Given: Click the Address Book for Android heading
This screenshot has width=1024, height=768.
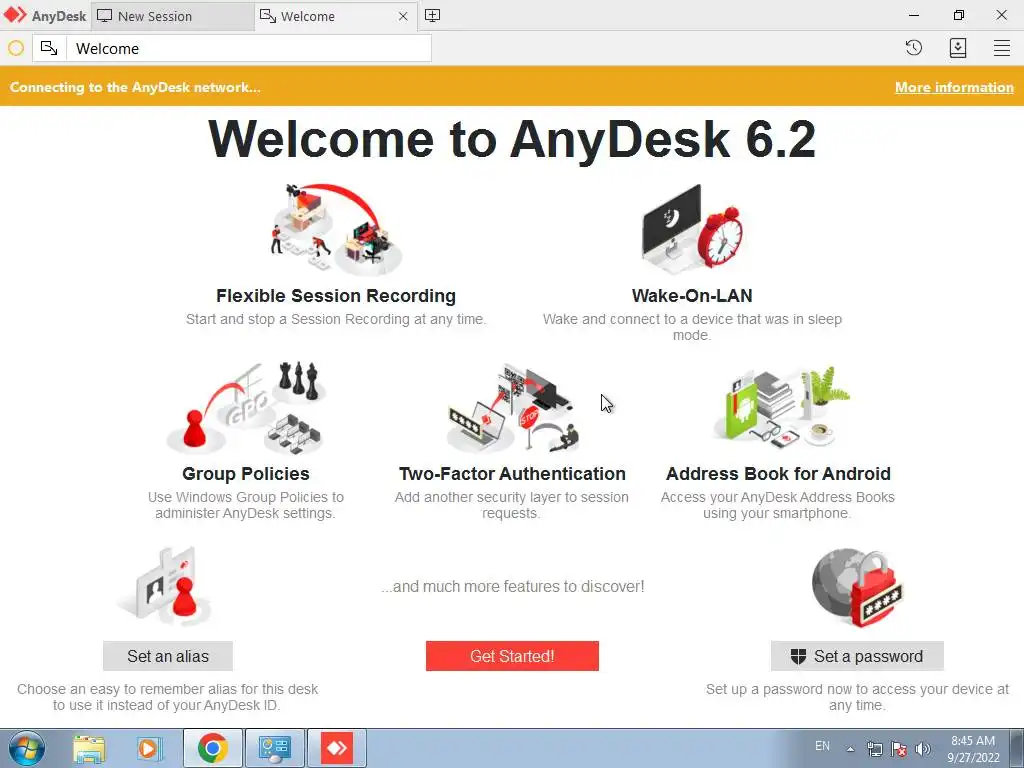Looking at the screenshot, I should [778, 473].
